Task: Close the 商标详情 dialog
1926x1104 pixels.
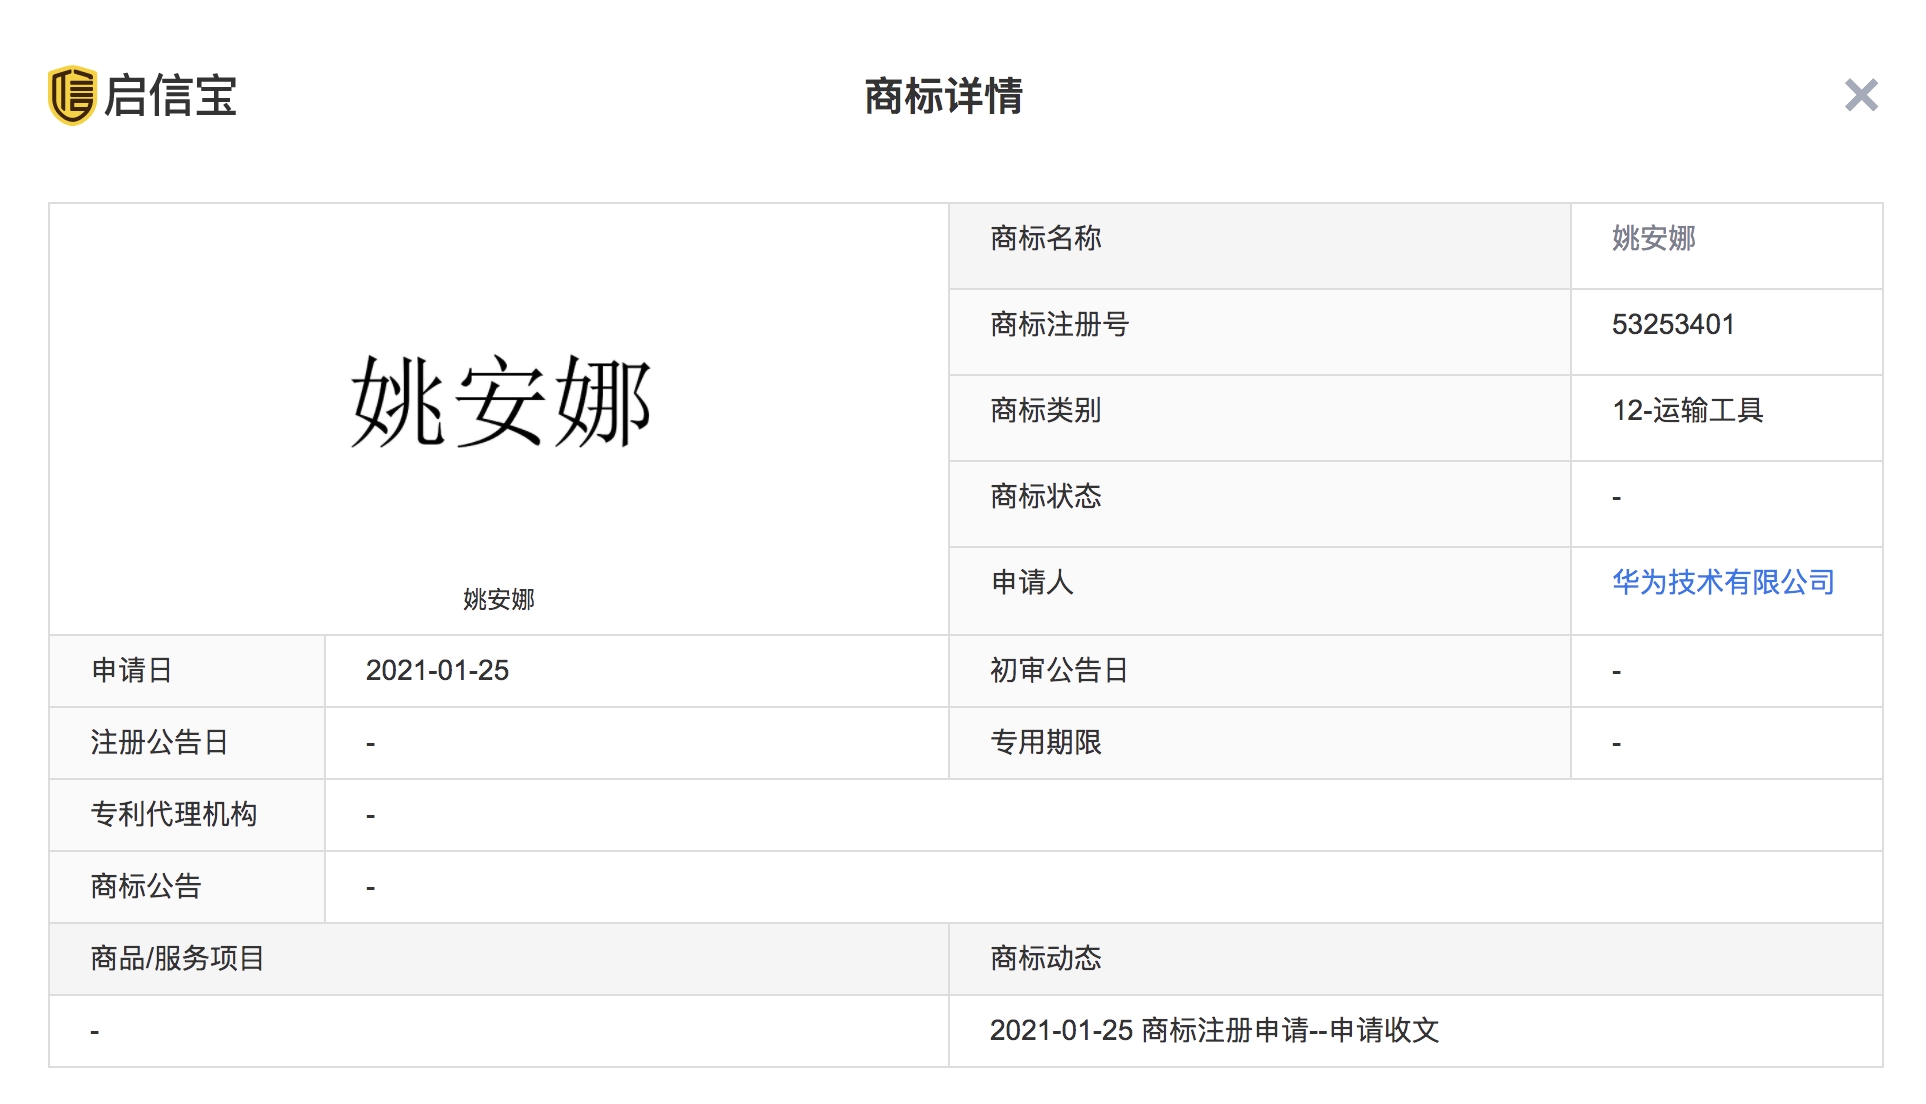Action: point(1860,96)
